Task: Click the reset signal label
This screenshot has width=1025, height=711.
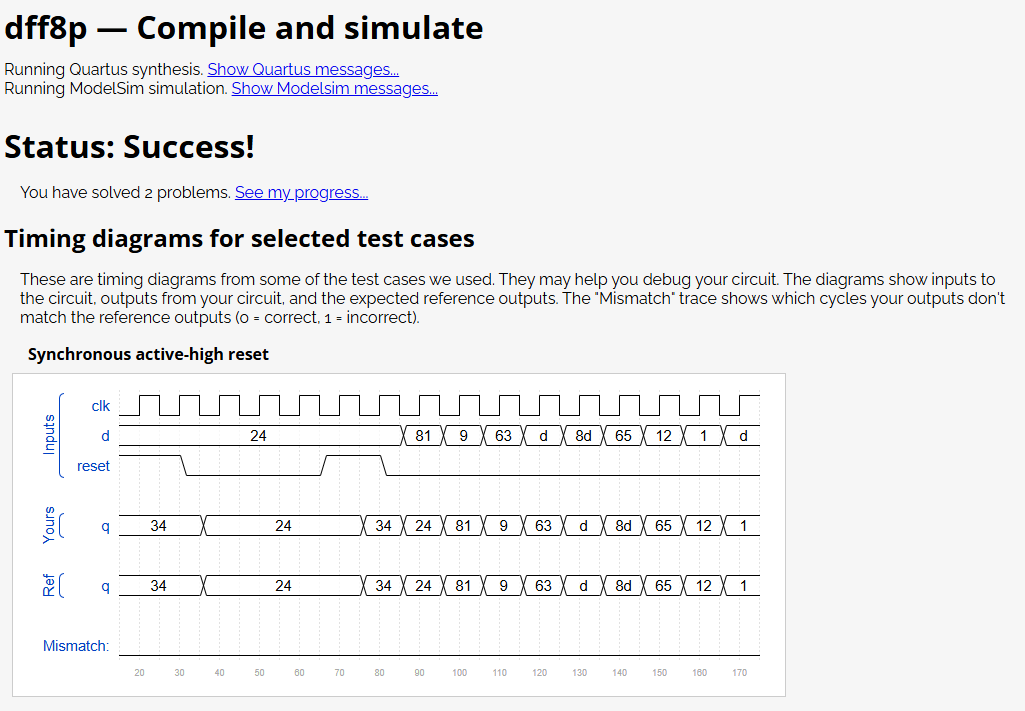Action: click(x=93, y=466)
